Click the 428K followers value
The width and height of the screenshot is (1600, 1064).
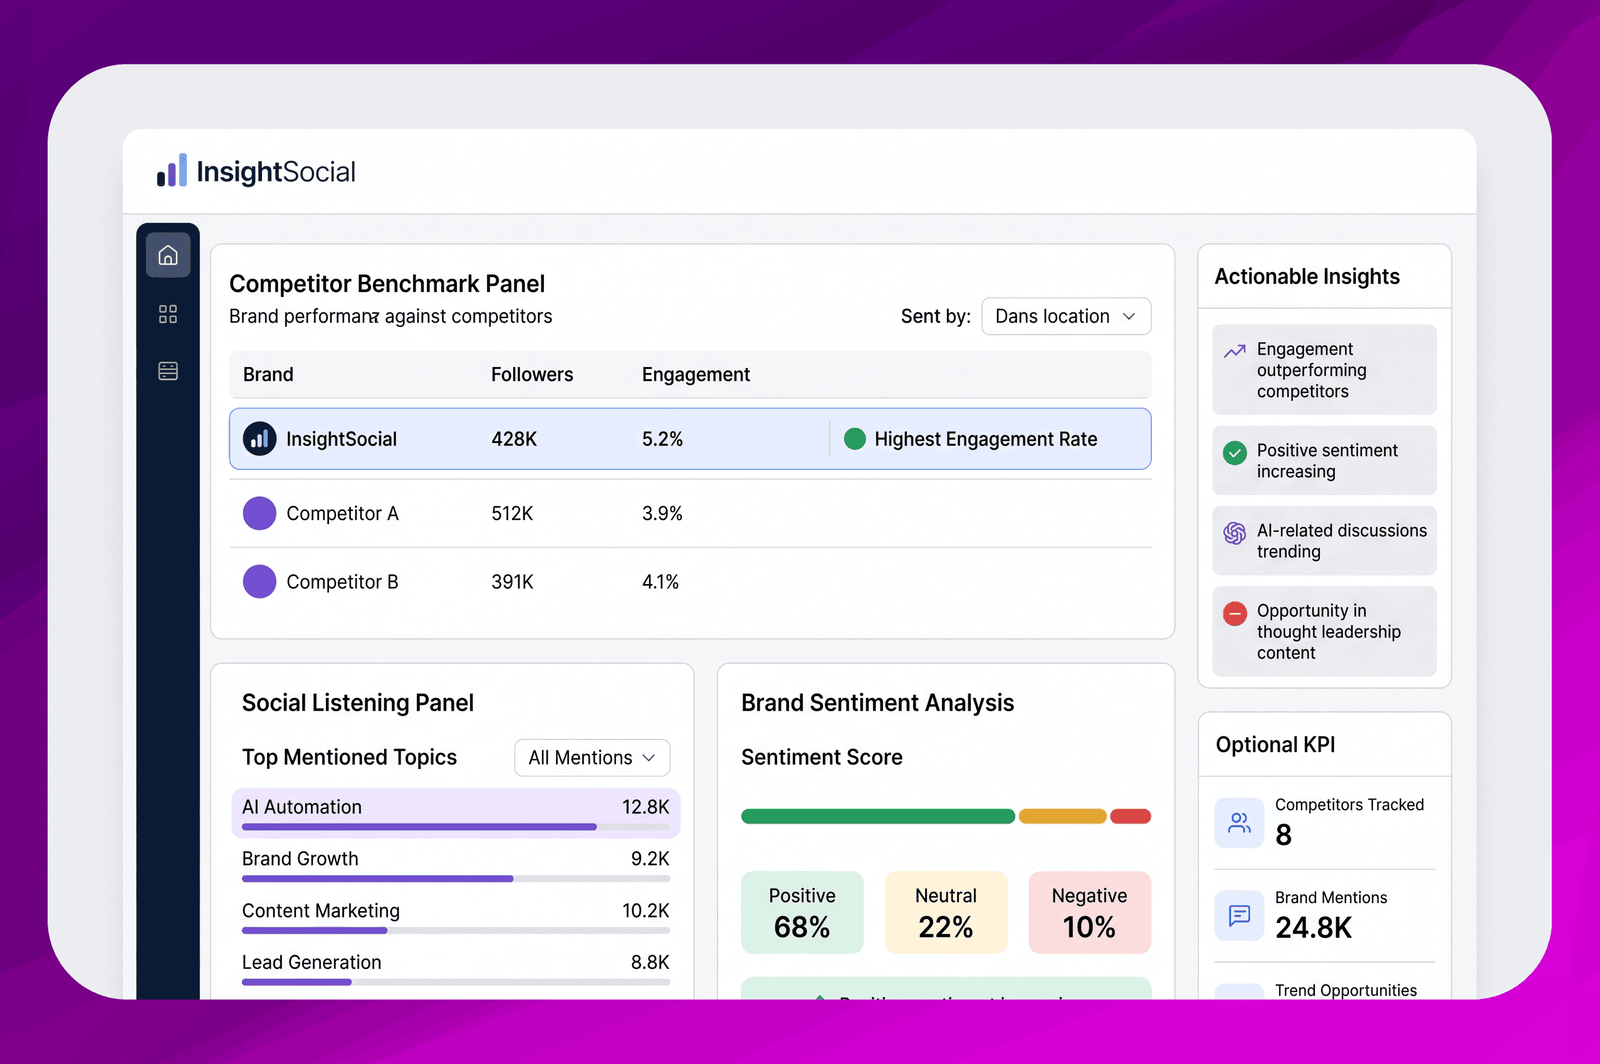pyautogui.click(x=514, y=439)
